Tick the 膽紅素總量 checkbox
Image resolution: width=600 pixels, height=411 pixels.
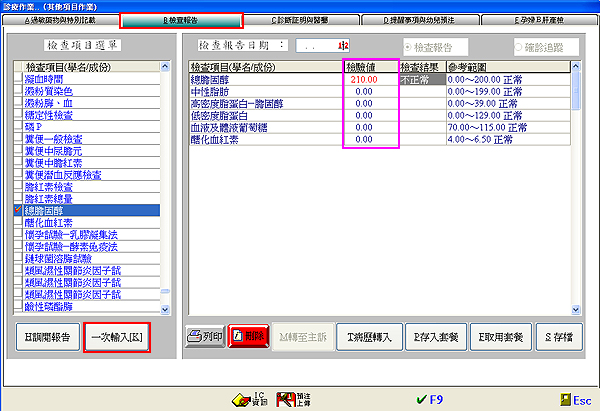click(x=17, y=198)
